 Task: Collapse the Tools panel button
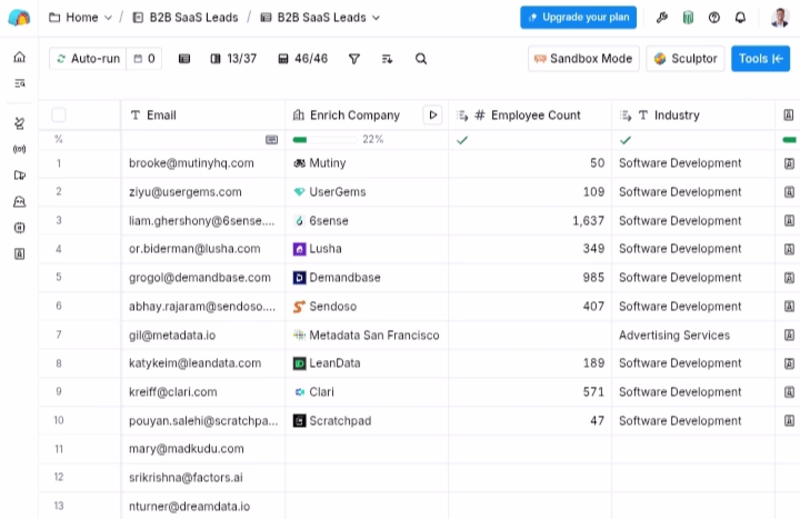pyautogui.click(x=760, y=59)
